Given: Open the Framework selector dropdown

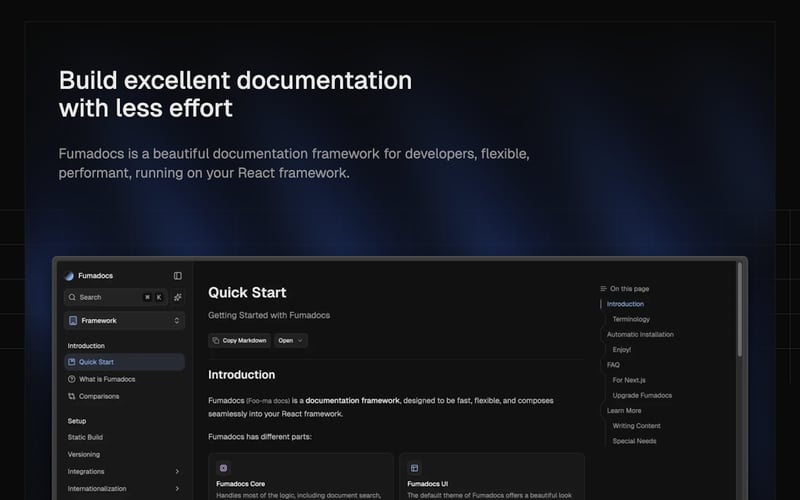Looking at the screenshot, I should point(124,321).
